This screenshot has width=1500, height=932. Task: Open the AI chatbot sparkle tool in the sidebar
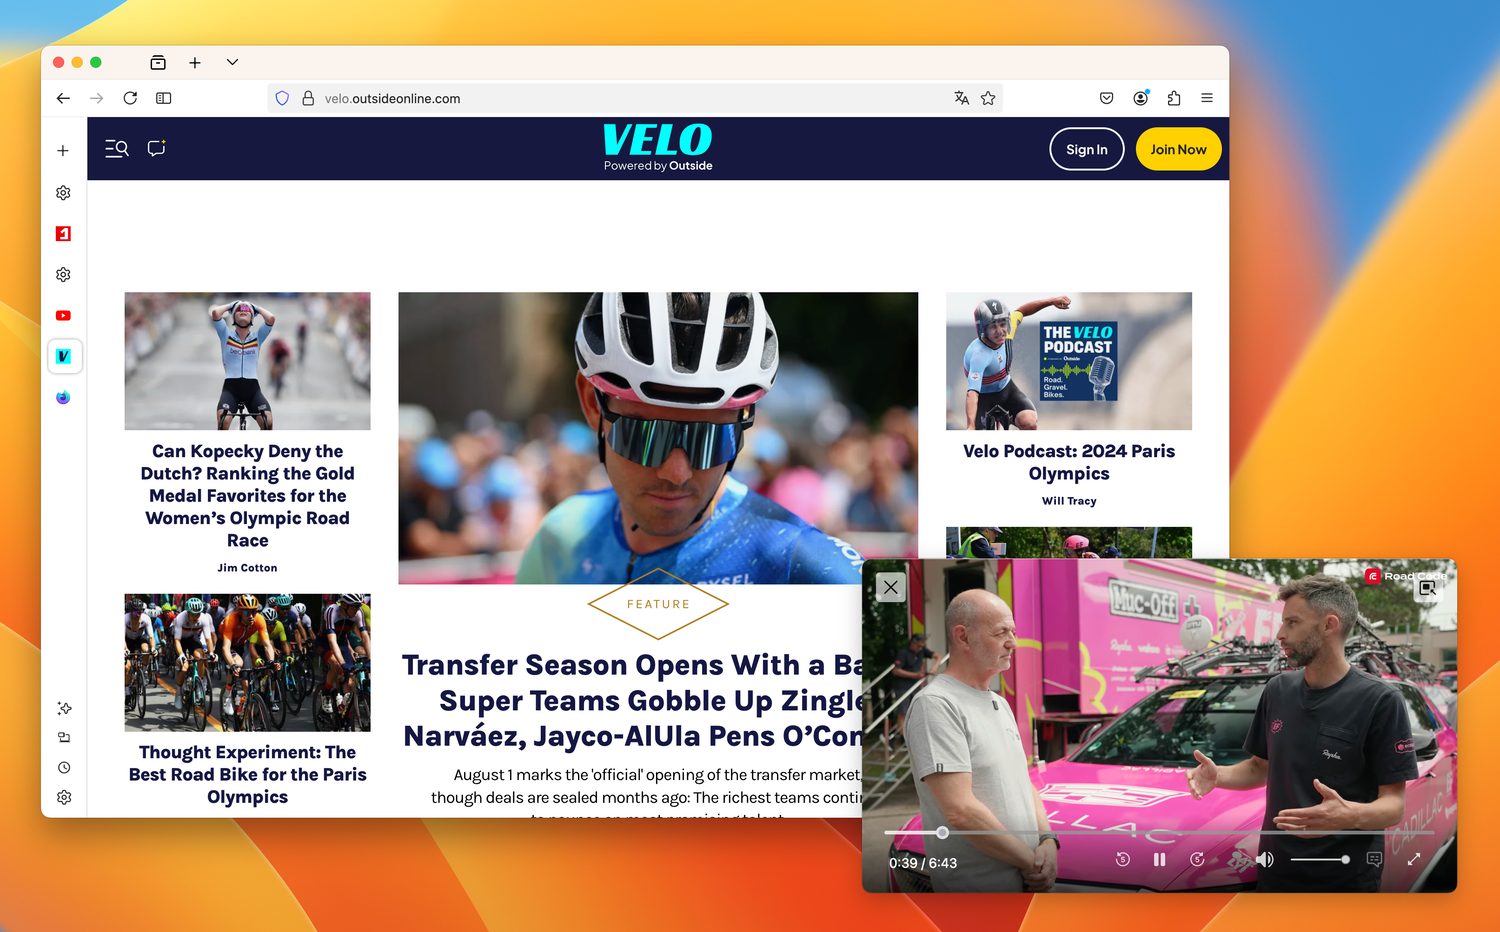[64, 708]
